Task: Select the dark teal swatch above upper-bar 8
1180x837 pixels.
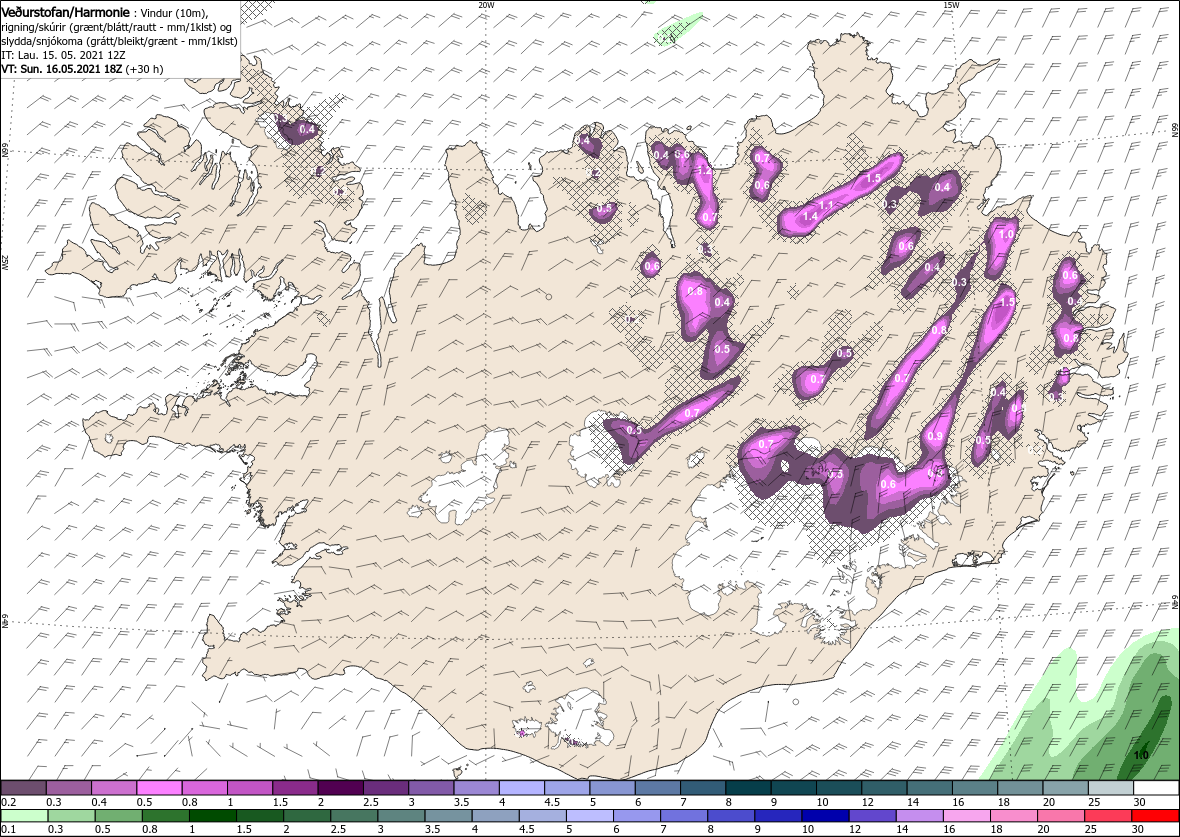Action: (748, 787)
